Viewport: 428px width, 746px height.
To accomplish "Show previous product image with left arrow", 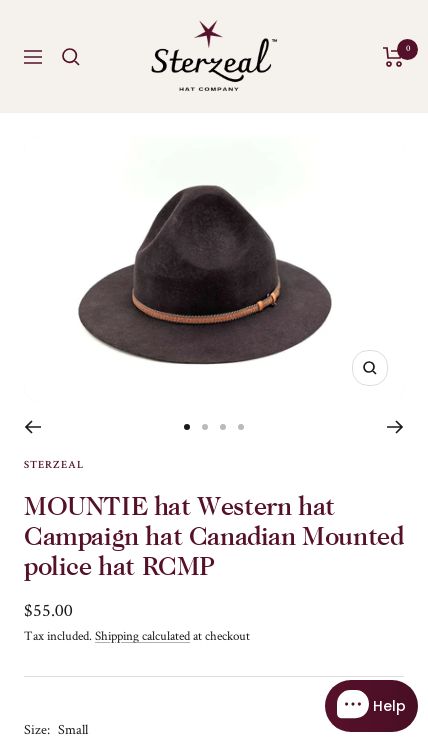I will pos(33,427).
